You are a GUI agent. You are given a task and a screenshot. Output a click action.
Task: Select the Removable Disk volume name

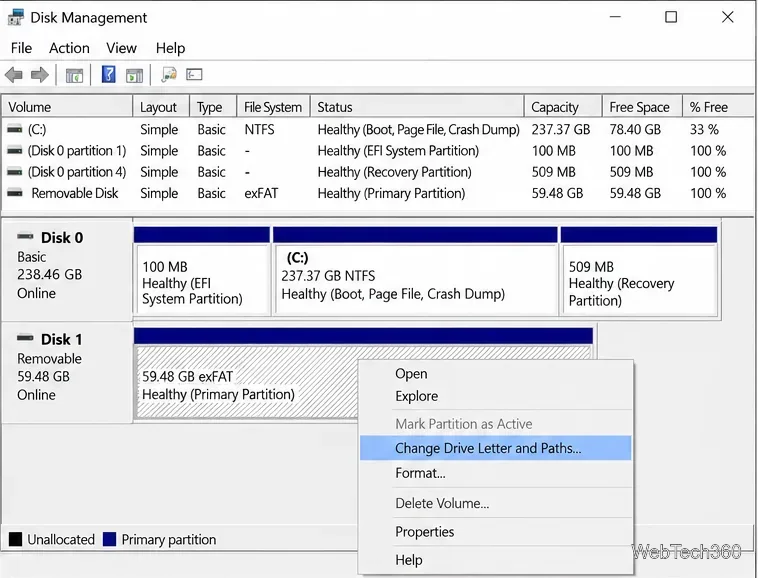[x=75, y=193]
